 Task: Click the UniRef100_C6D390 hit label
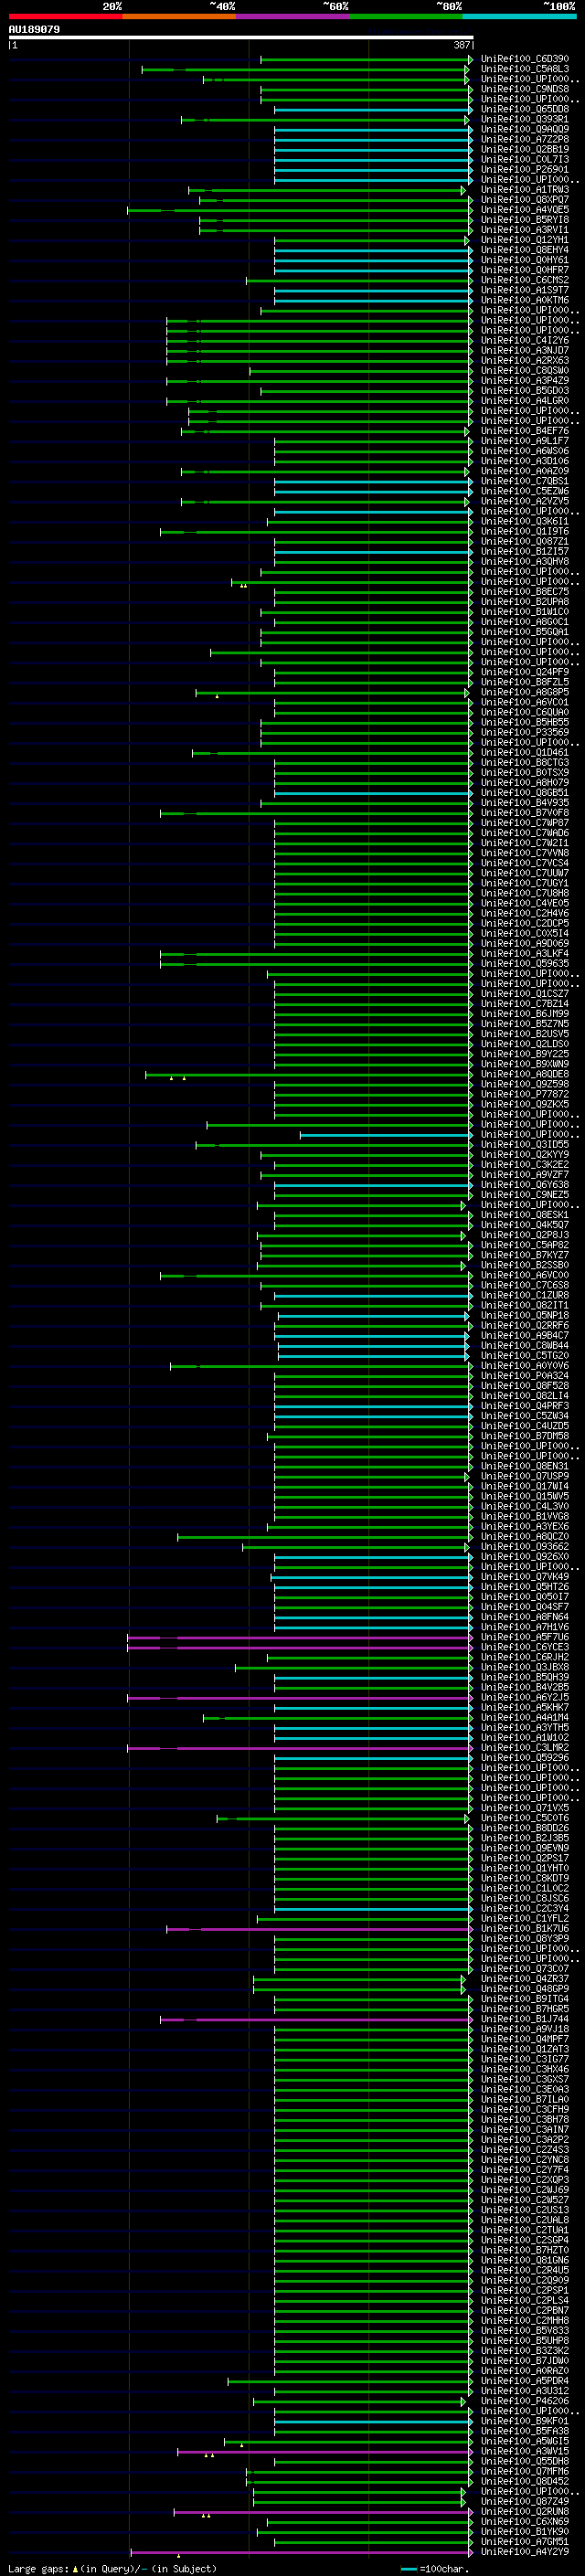524,59
